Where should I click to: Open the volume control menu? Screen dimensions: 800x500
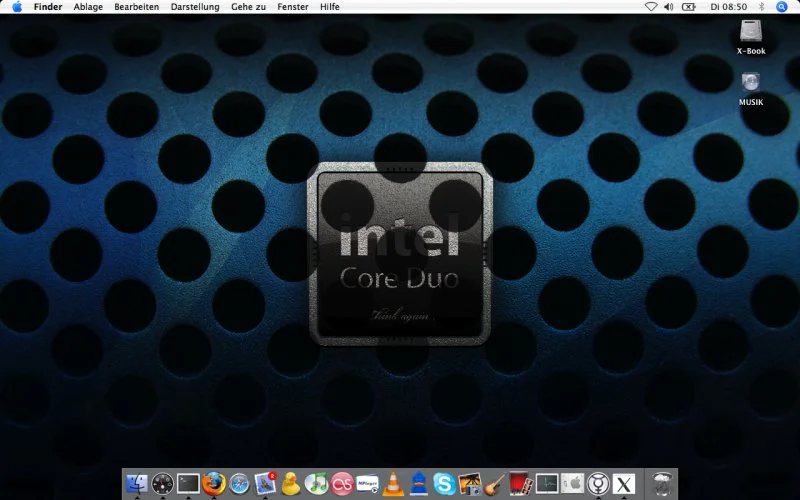668,7
